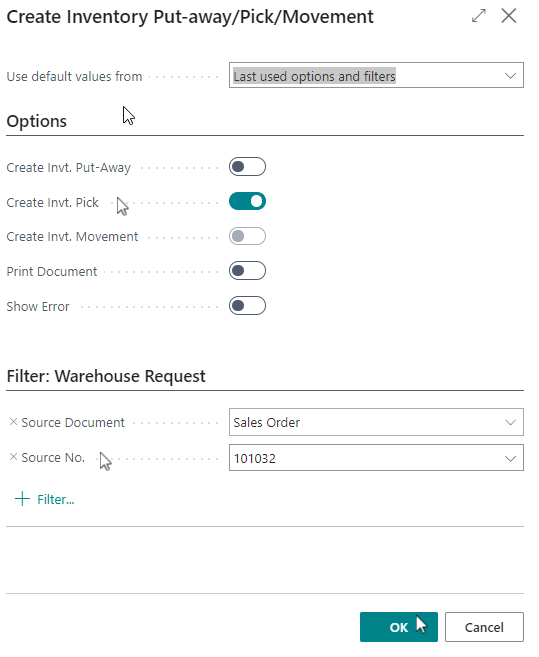Image resolution: width=539 pixels, height=657 pixels.
Task: Enable Create Invt. Put-Away toggle
Action: pos(247,167)
